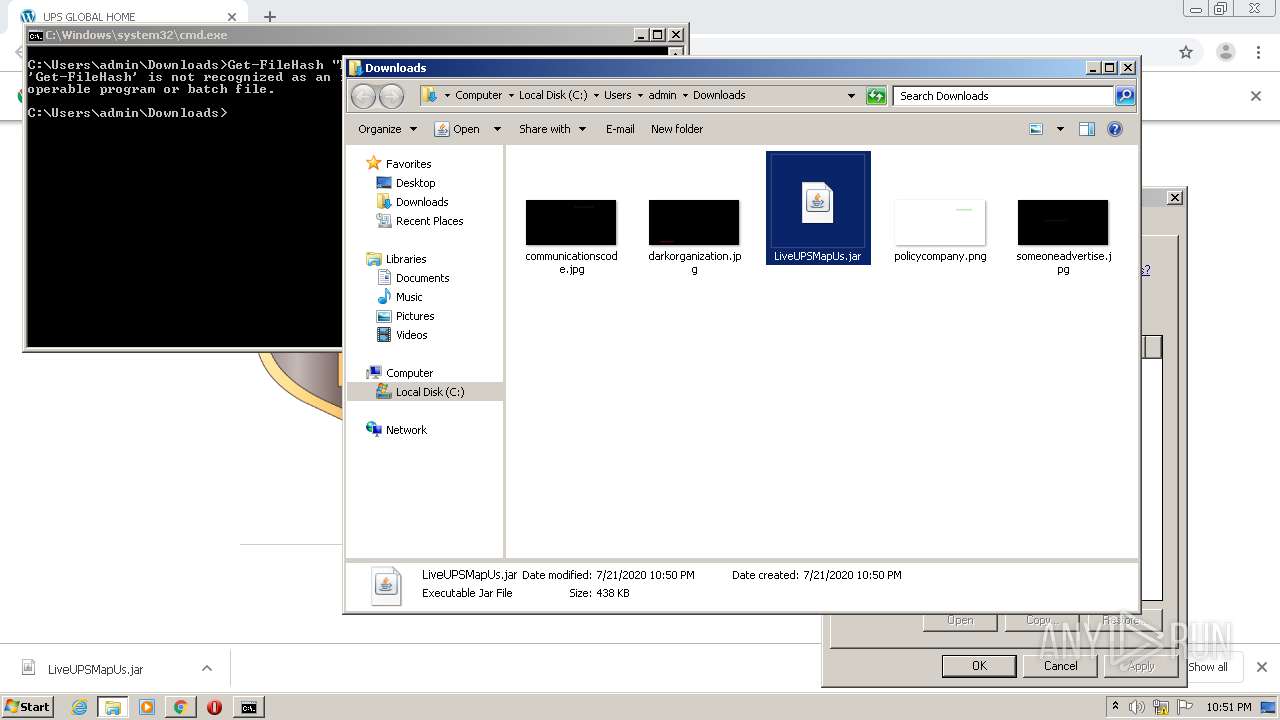
Task: Open Documents library
Action: pyautogui.click(x=422, y=278)
